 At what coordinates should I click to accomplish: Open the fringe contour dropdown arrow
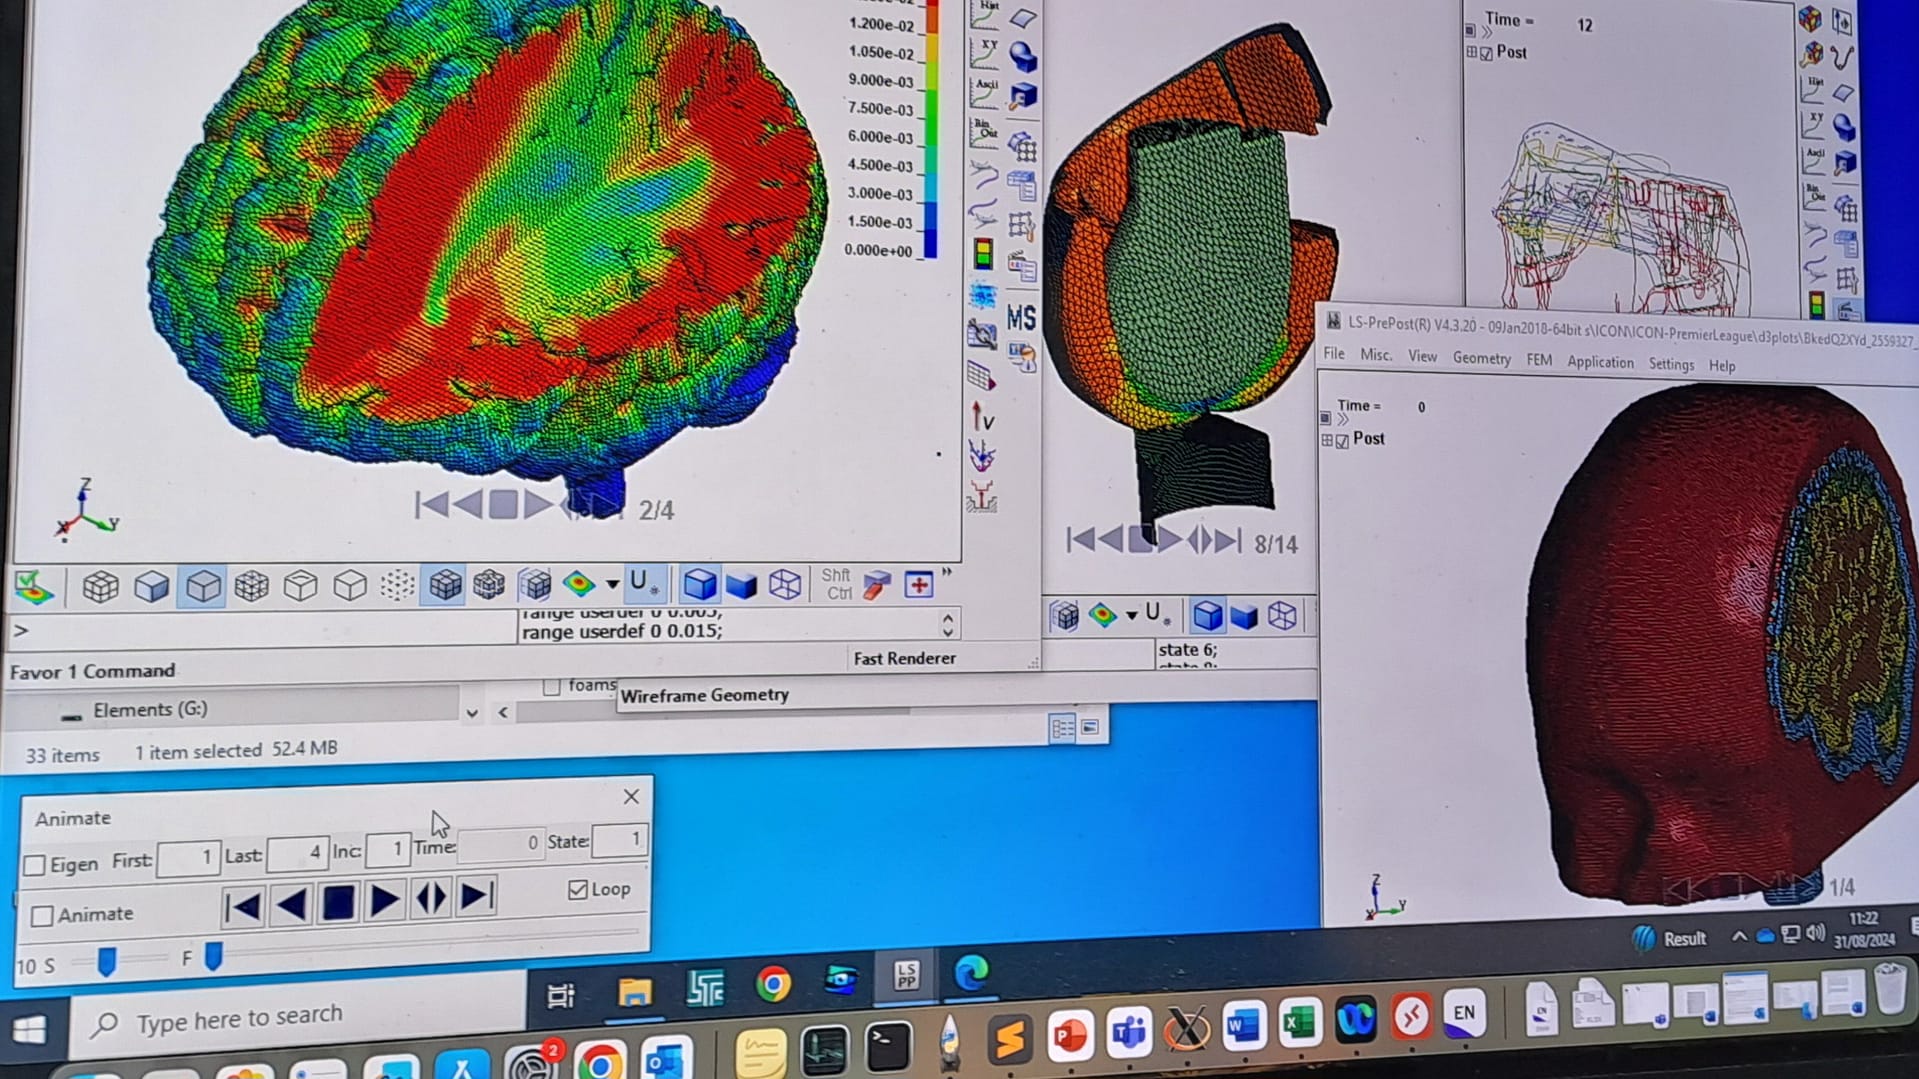tap(612, 584)
